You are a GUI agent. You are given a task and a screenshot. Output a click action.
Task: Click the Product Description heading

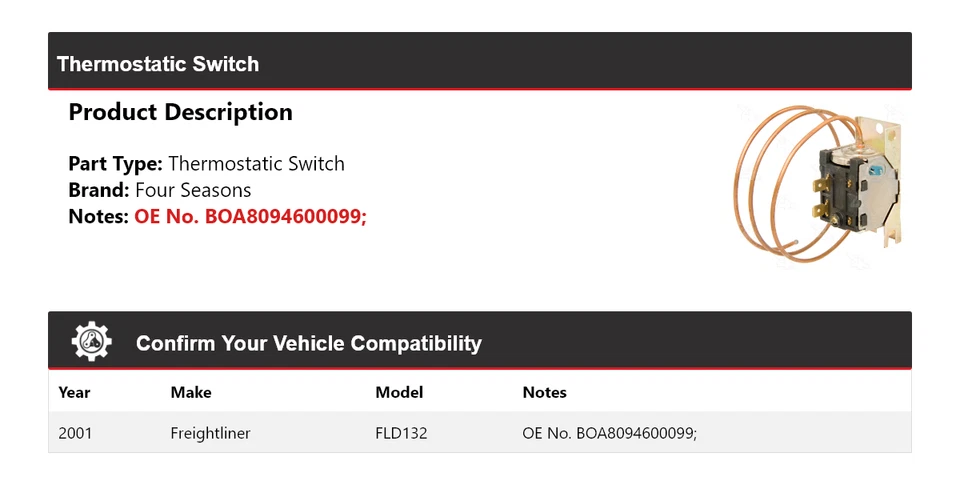(180, 112)
